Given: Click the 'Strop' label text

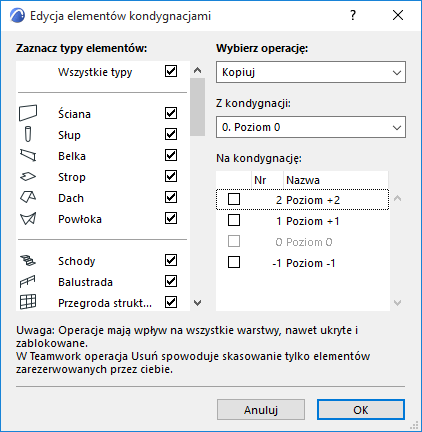Looking at the screenshot, I should point(72,177).
